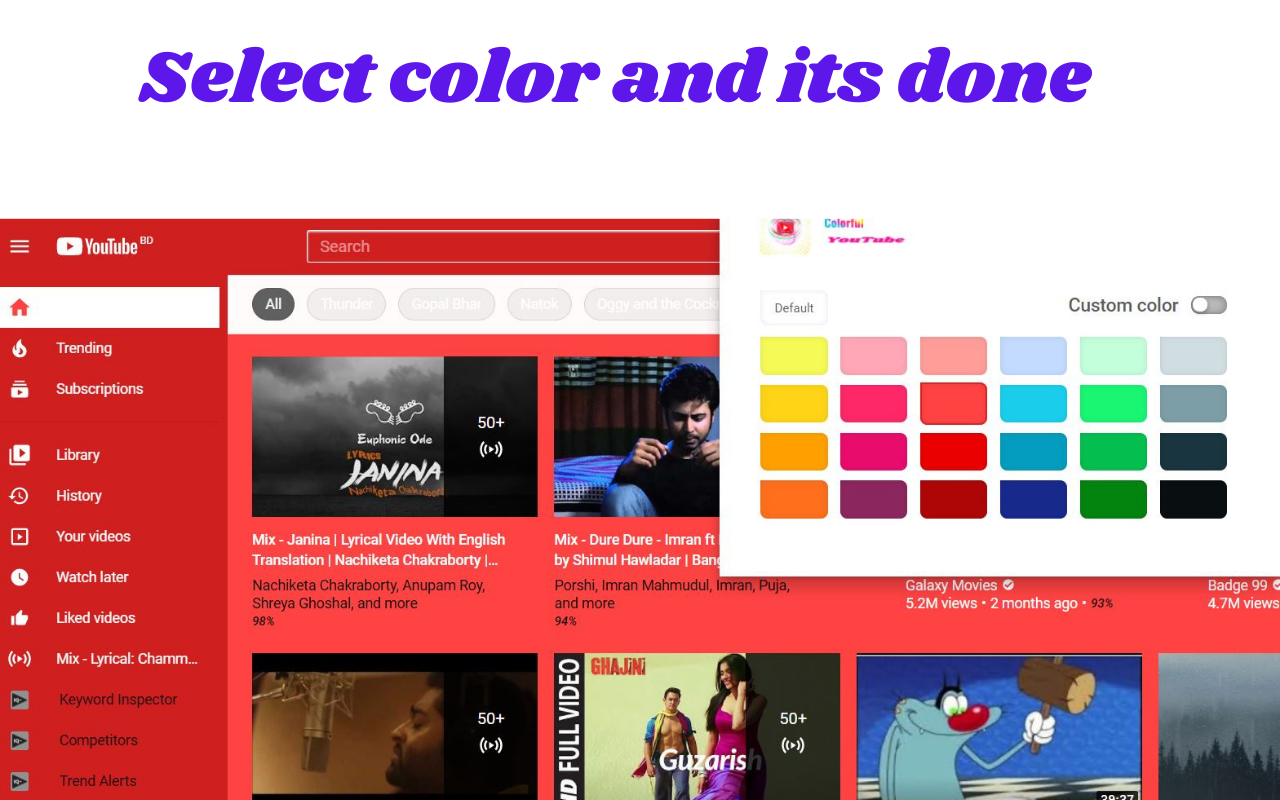Select the bright green swatch
Viewport: 1280px width, 800px height.
click(1114, 404)
